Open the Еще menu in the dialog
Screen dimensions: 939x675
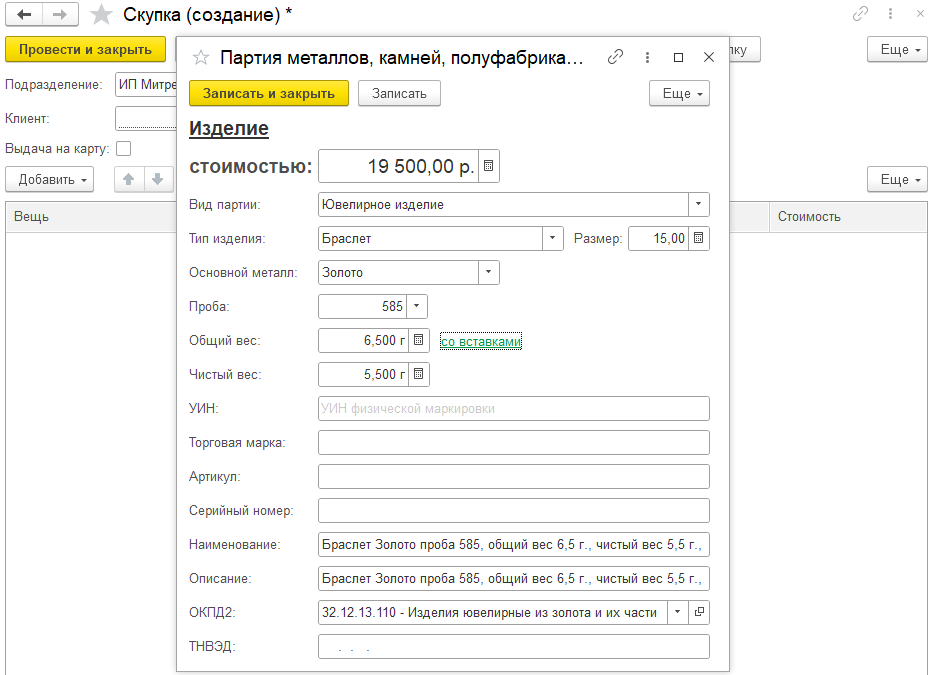point(679,93)
